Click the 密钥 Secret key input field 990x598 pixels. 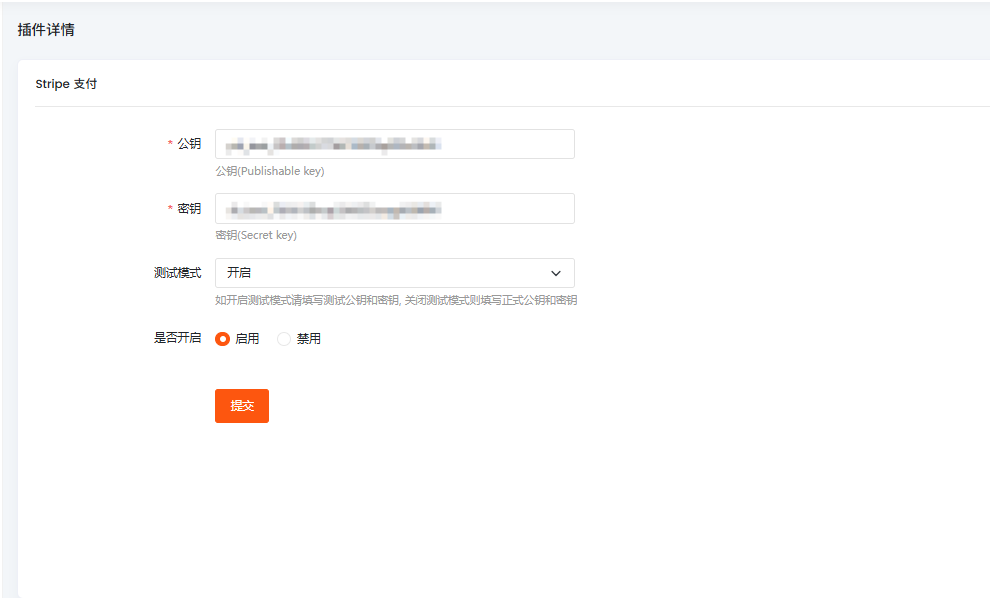(395, 208)
